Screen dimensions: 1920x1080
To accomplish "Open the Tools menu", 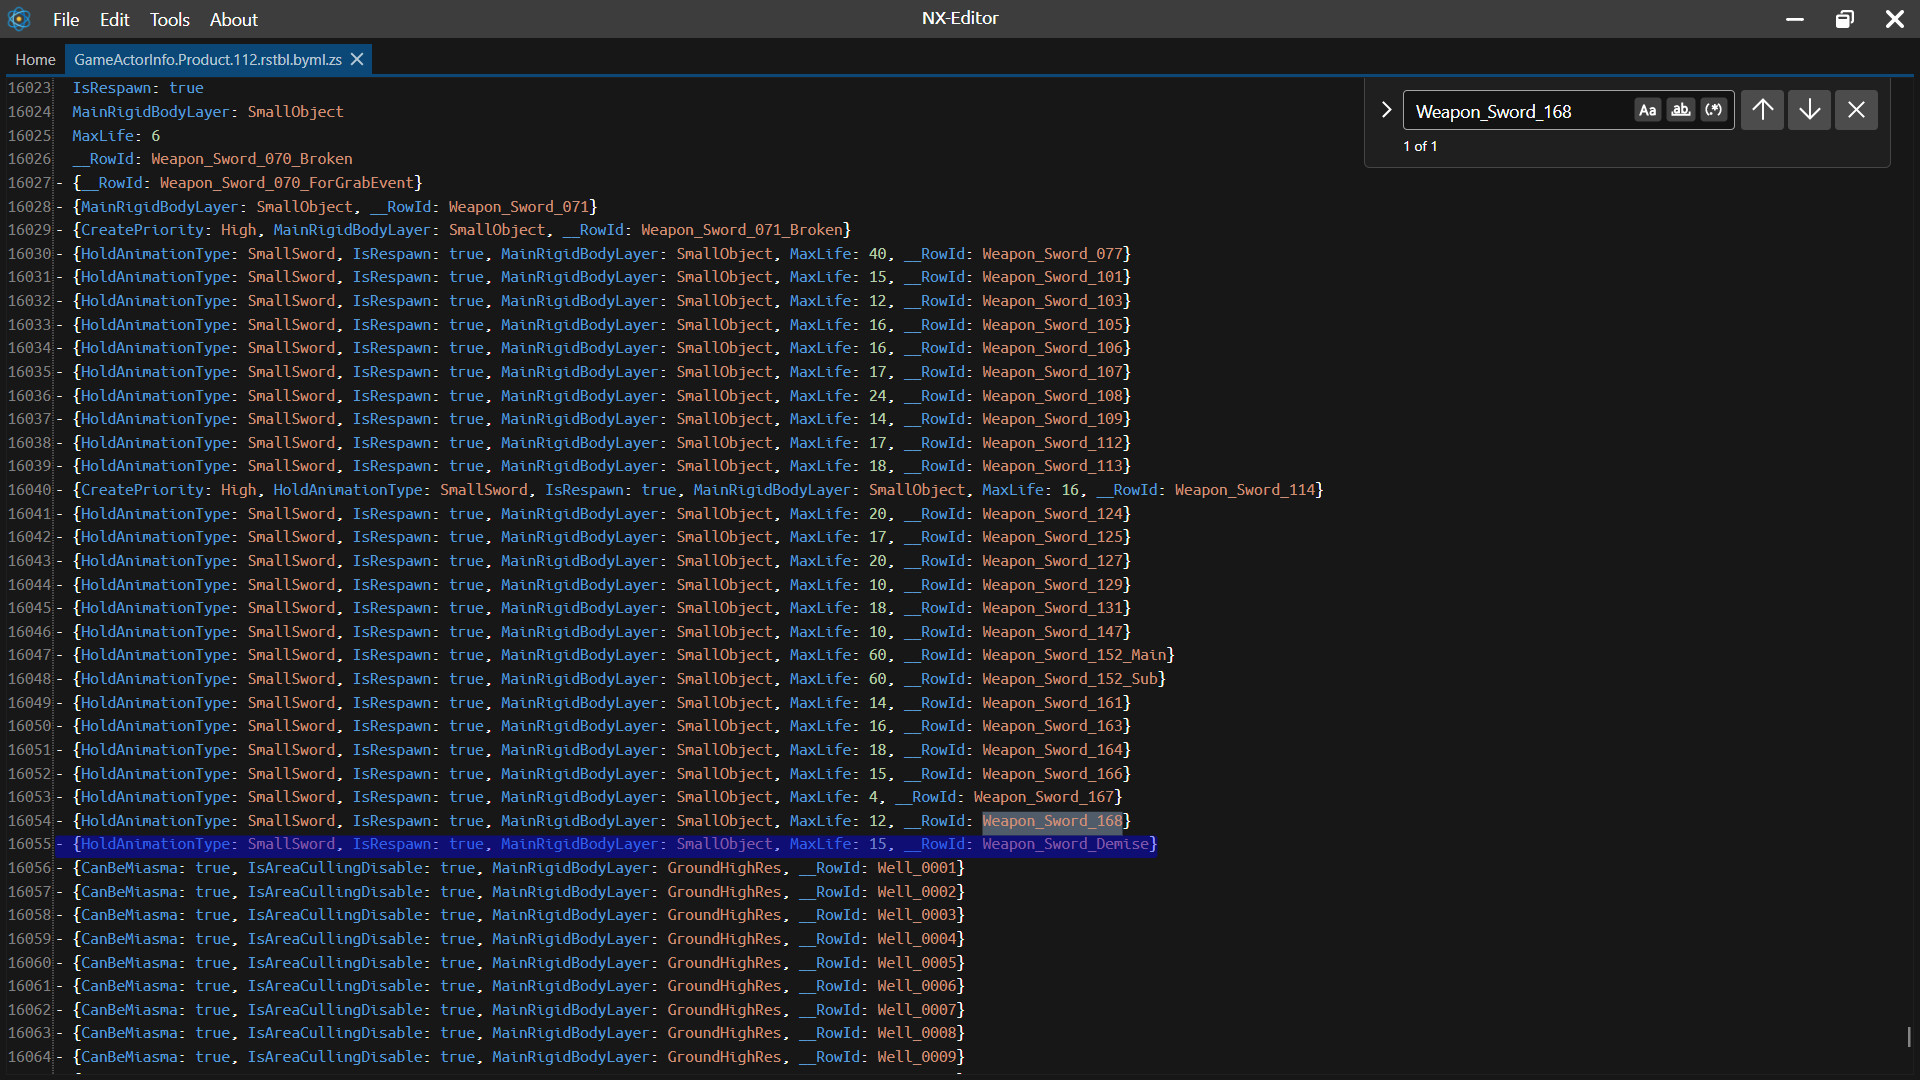I will (169, 19).
